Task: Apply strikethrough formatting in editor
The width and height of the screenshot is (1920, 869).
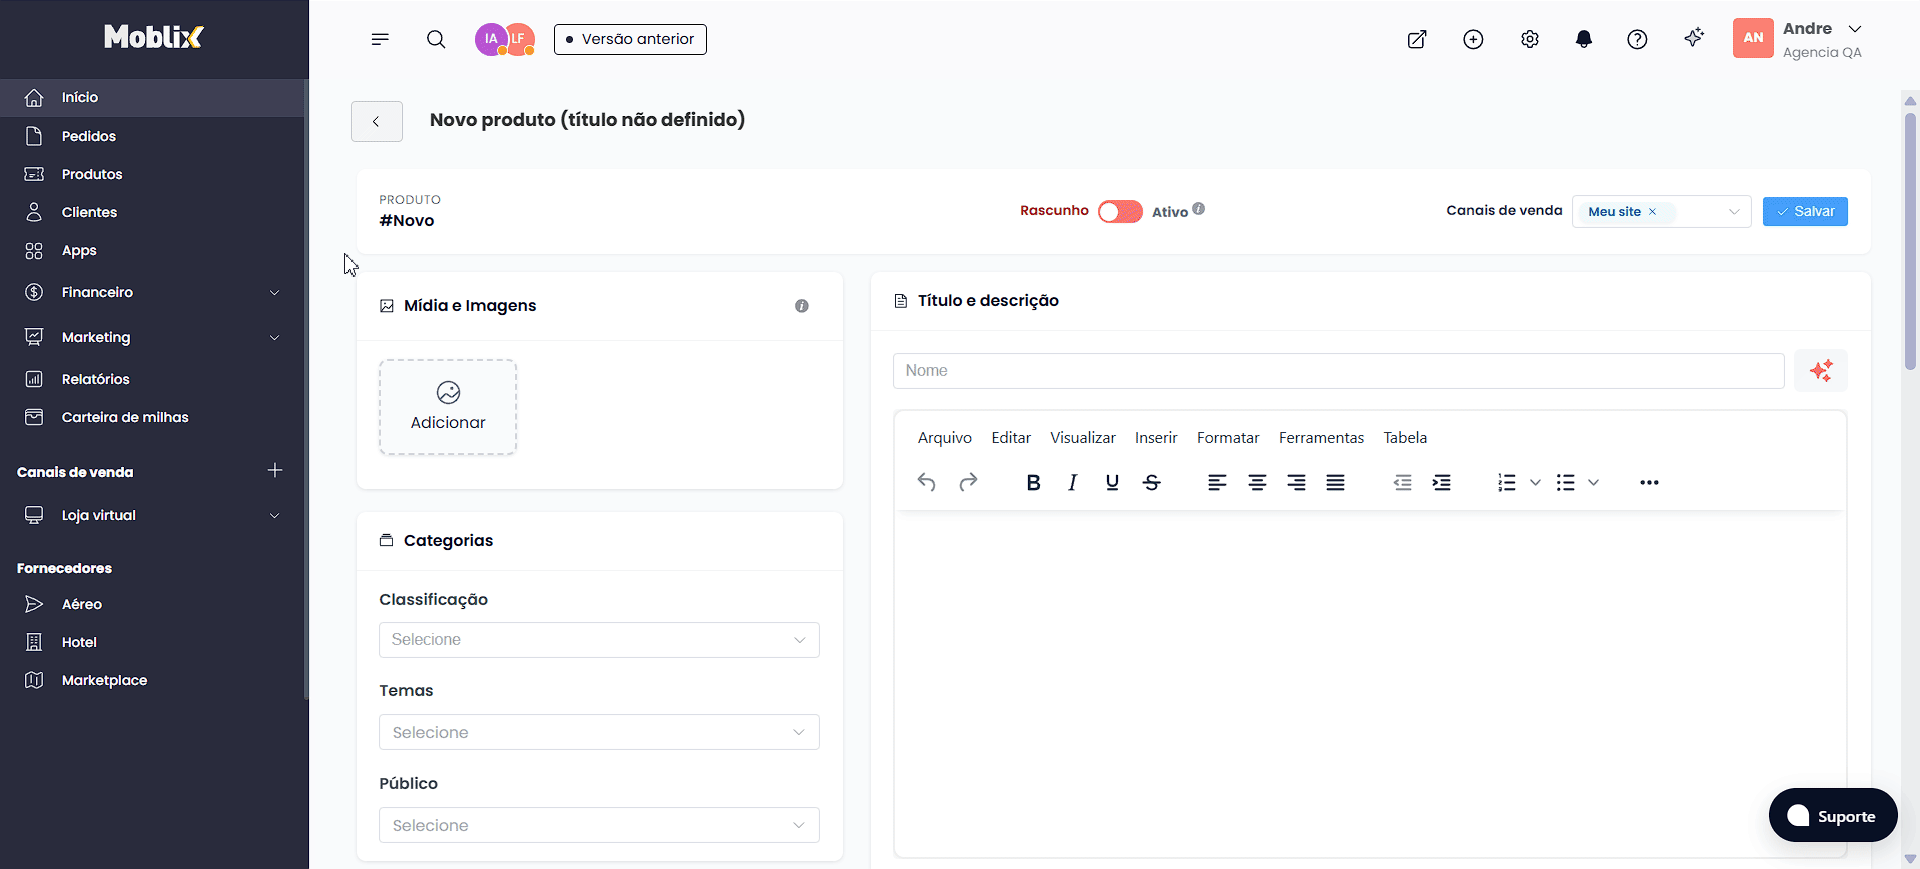Action: pyautogui.click(x=1151, y=483)
